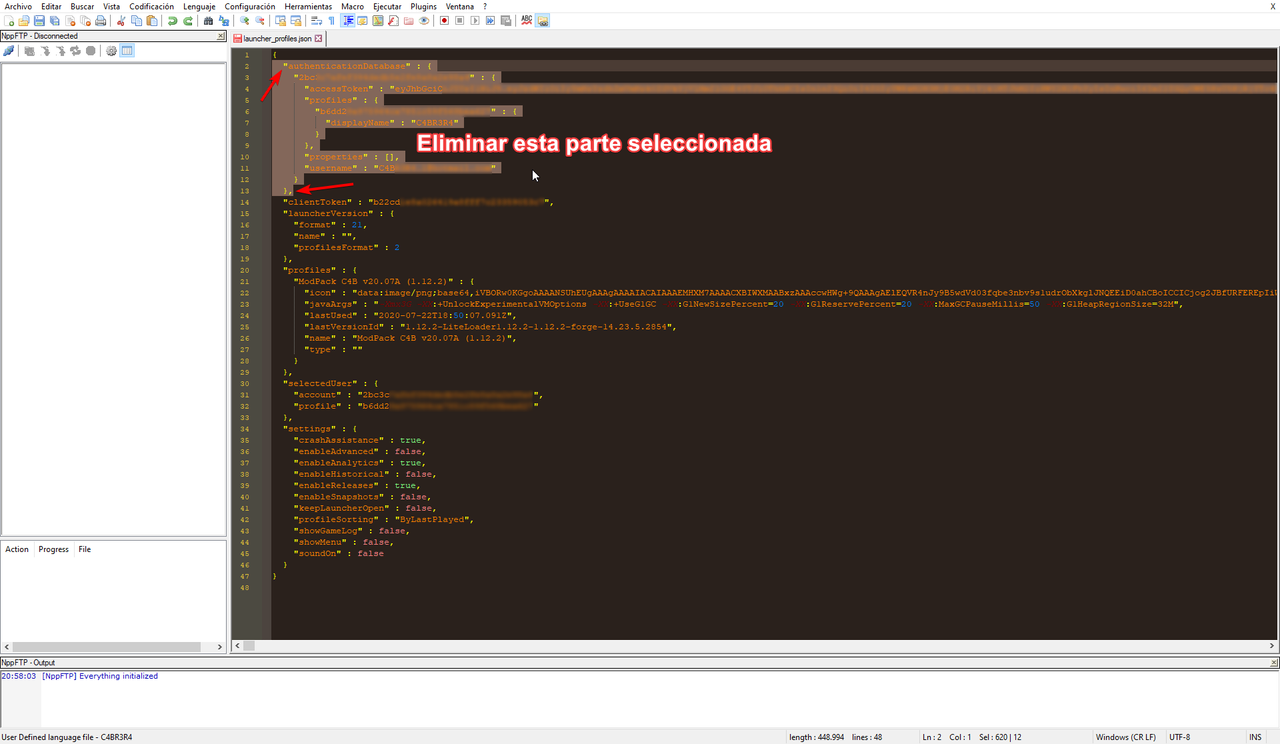
Task: Click the Redo toolbar icon
Action: point(188,20)
